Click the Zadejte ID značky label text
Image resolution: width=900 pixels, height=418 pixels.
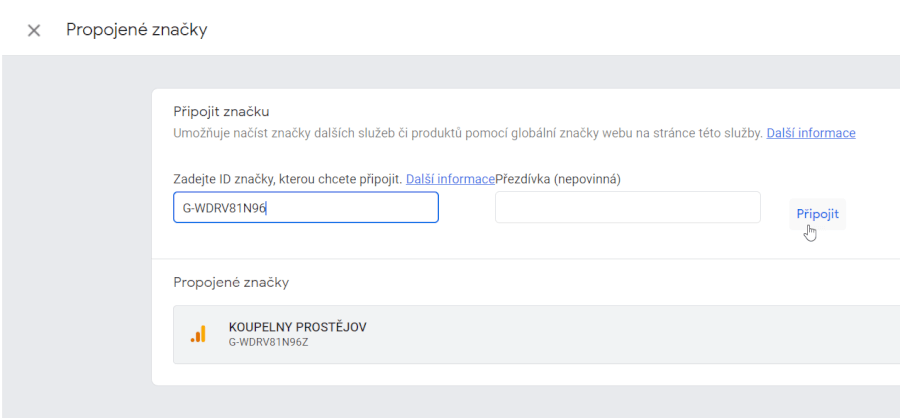click(288, 179)
